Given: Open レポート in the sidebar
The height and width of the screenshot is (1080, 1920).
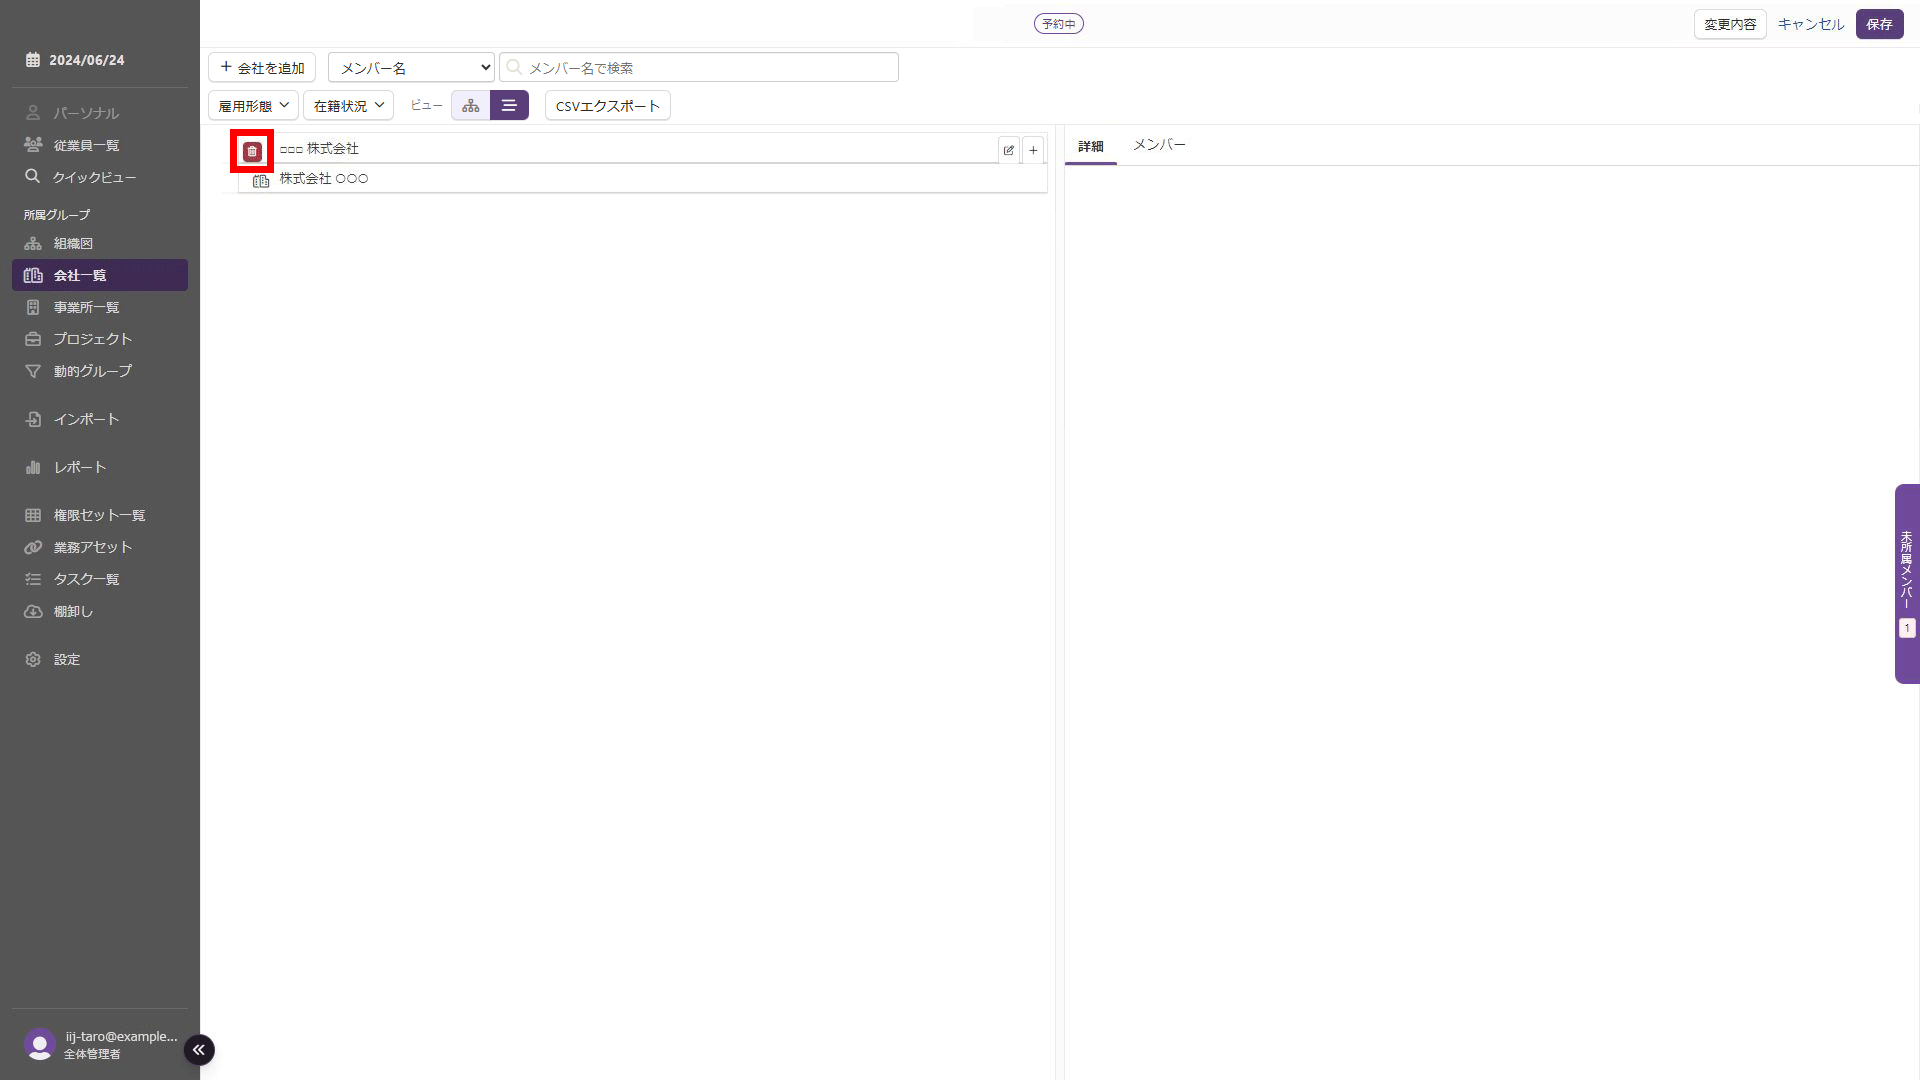Looking at the screenshot, I should 100,467.
